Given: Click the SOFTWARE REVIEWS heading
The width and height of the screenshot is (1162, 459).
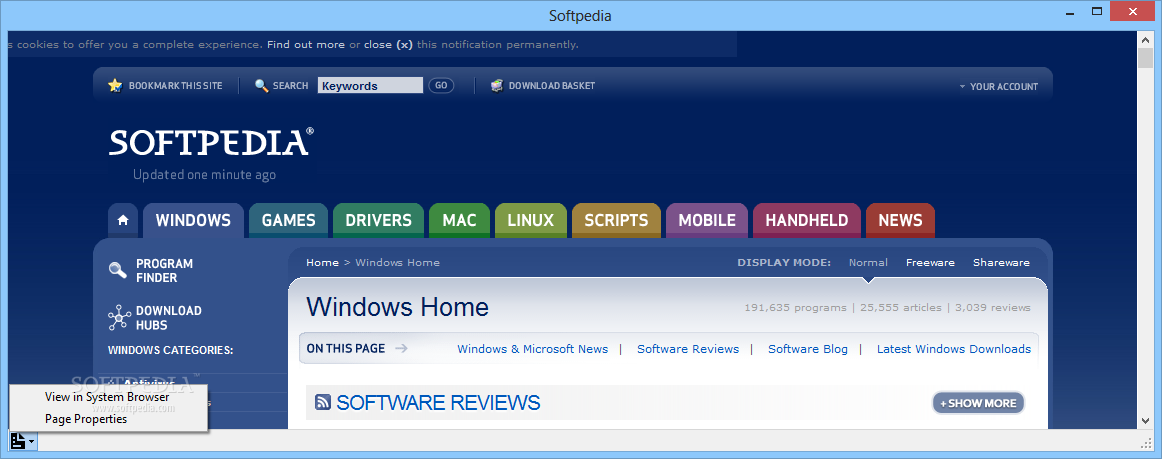Looking at the screenshot, I should pyautogui.click(x=438, y=403).
